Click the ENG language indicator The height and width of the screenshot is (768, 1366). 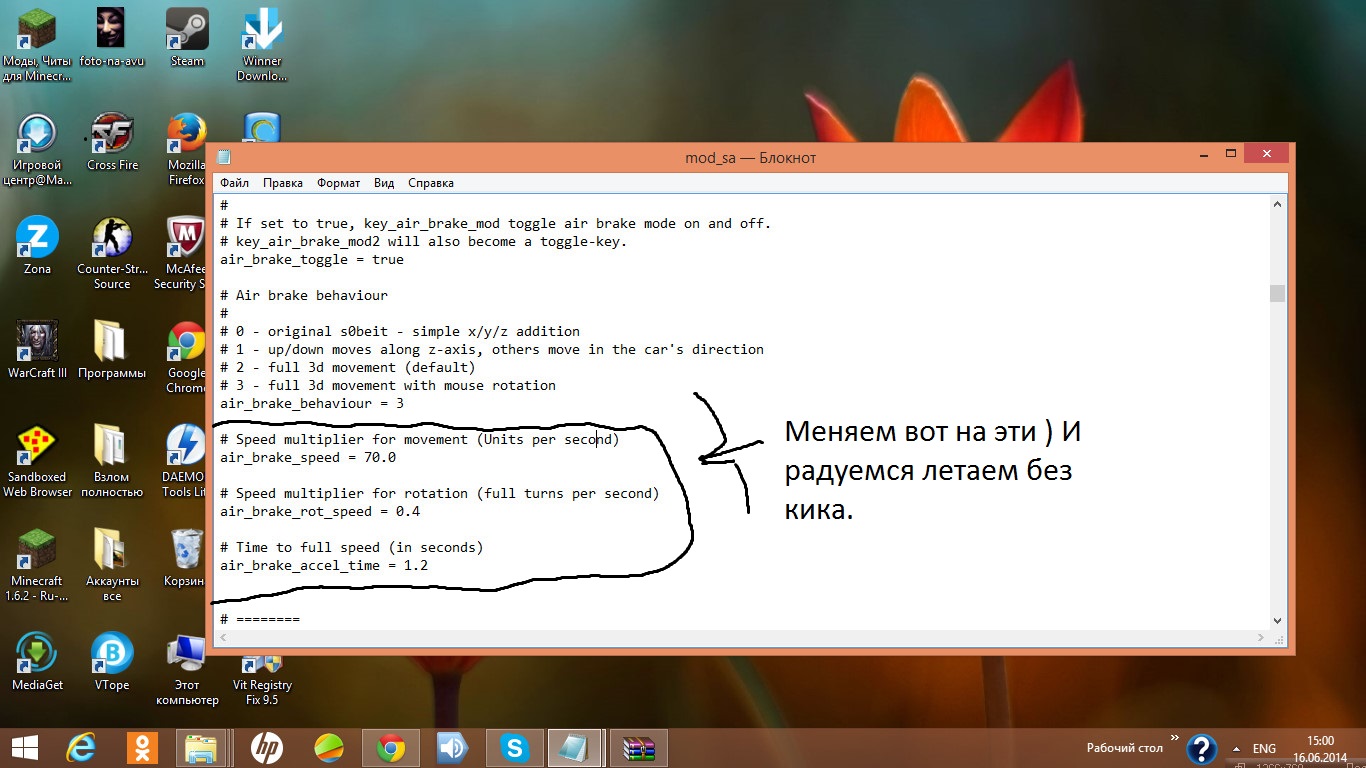click(x=1264, y=749)
